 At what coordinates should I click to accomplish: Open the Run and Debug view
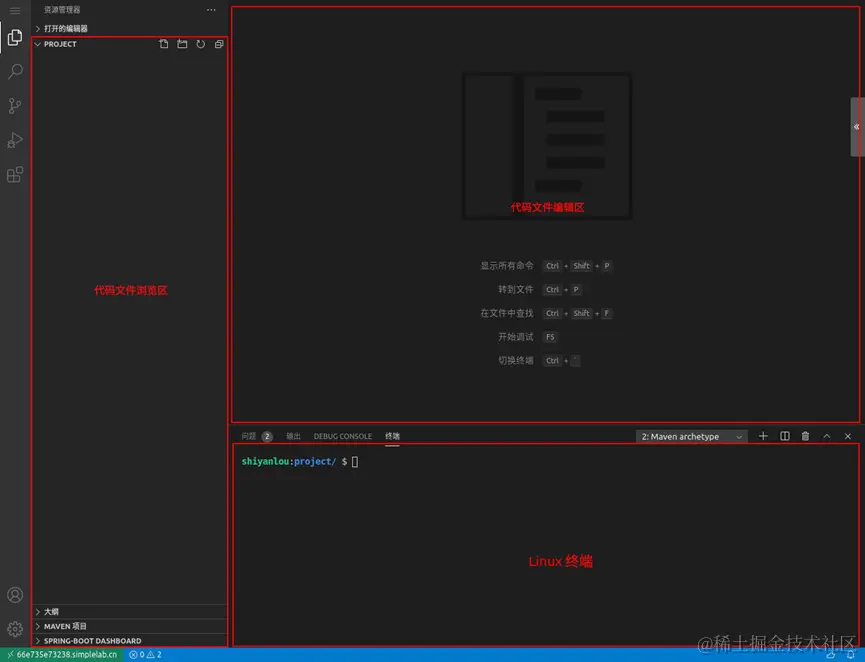(15, 140)
